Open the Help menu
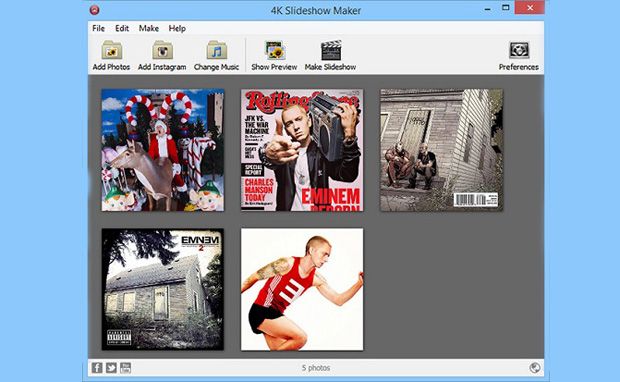Viewport: 620px width, 382px height. pos(177,28)
